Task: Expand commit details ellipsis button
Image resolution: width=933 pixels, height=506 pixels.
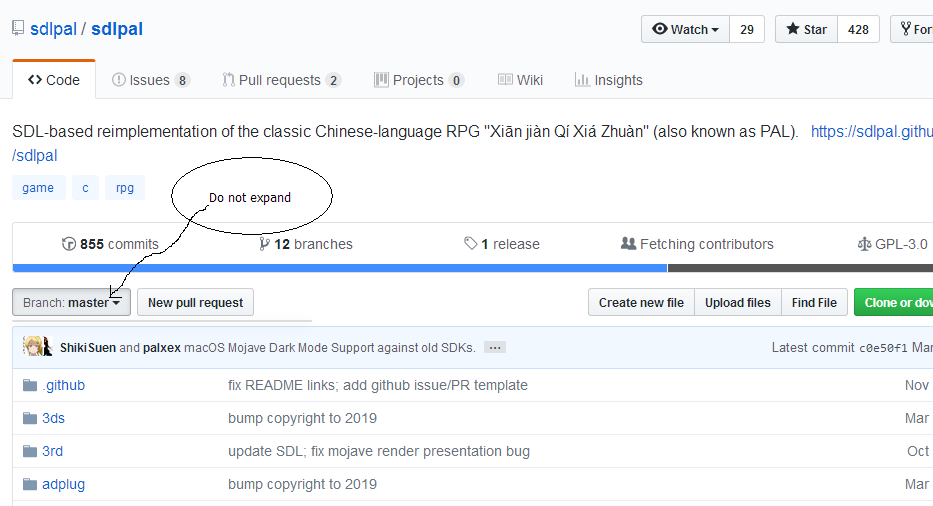Action: point(495,348)
